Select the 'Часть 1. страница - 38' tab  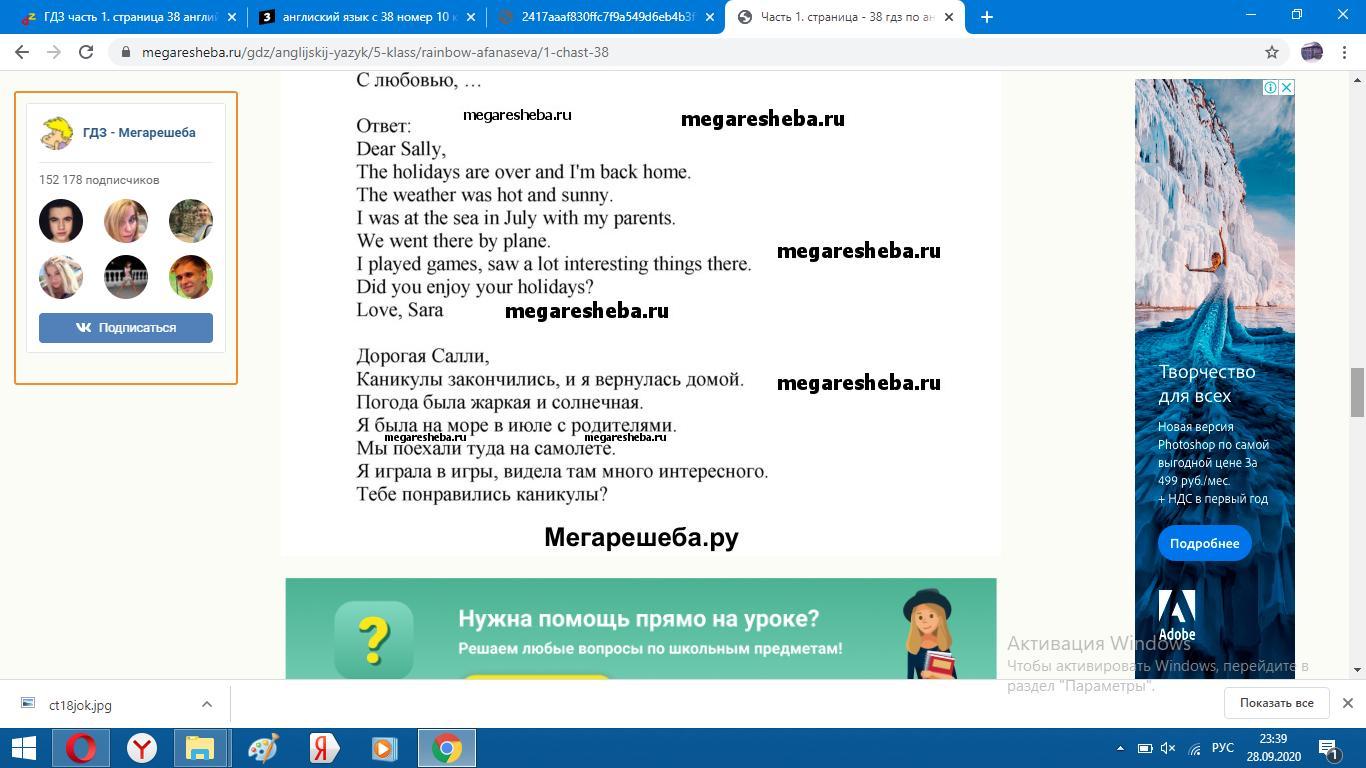pos(846,17)
